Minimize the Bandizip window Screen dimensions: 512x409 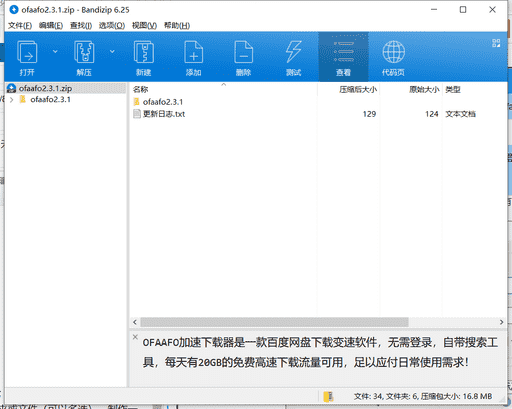click(x=434, y=10)
